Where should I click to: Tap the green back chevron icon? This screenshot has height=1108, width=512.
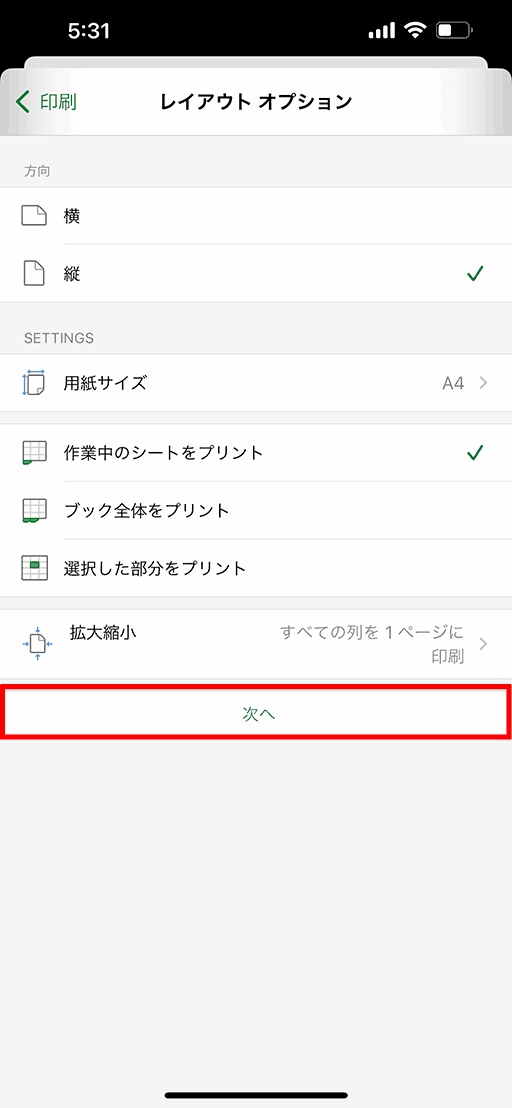click(x=23, y=102)
